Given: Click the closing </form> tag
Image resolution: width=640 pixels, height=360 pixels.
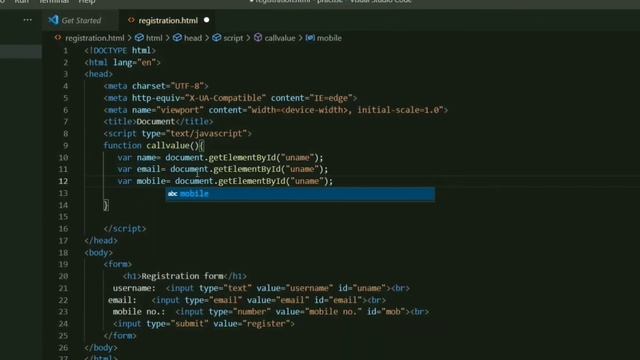Looking at the screenshot, I should 120,336.
